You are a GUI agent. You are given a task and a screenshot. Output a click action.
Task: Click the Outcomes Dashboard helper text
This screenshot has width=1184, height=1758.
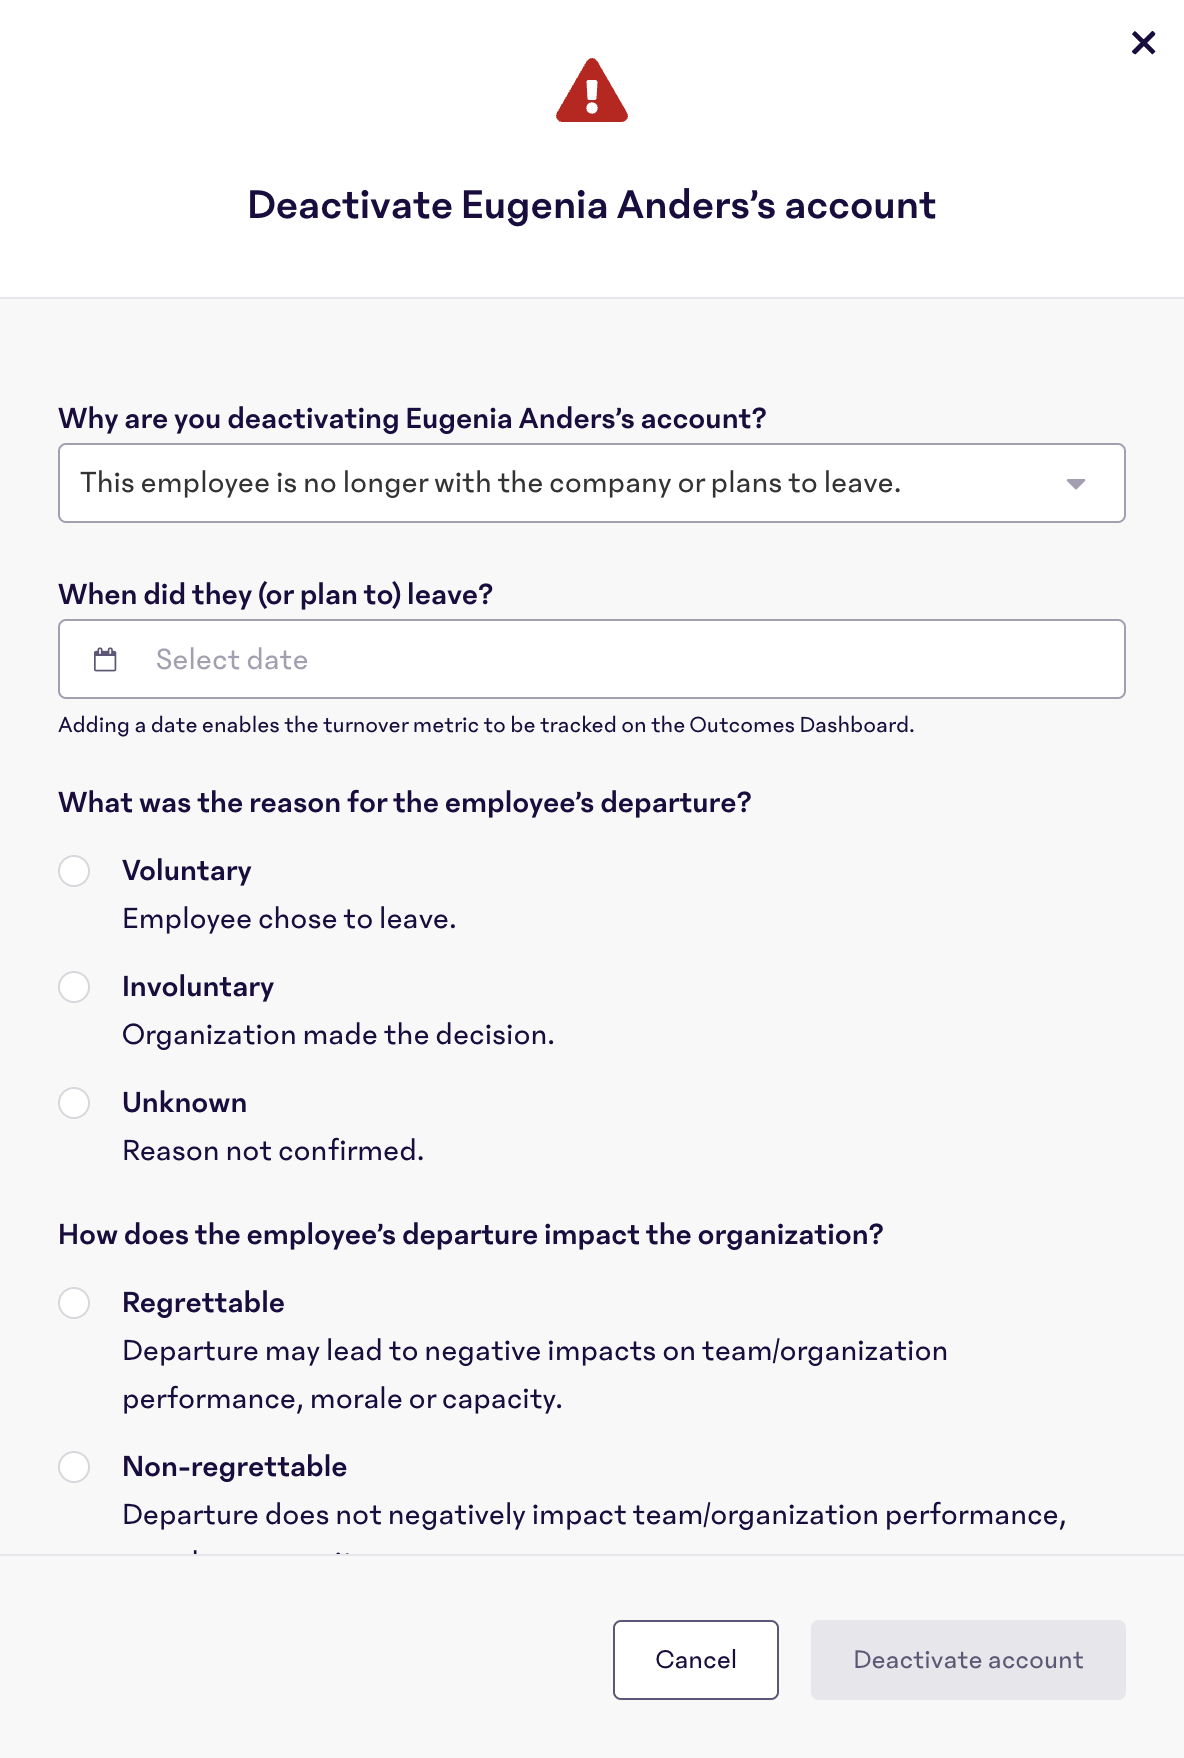pos(486,725)
